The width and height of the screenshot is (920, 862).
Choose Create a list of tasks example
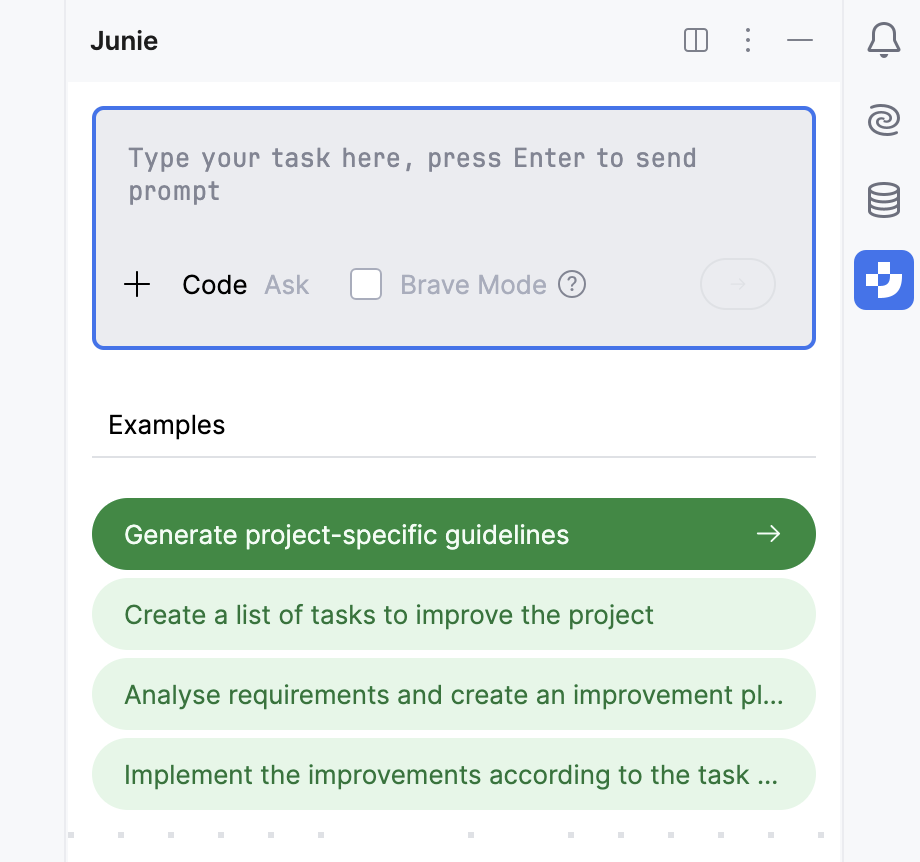point(454,614)
